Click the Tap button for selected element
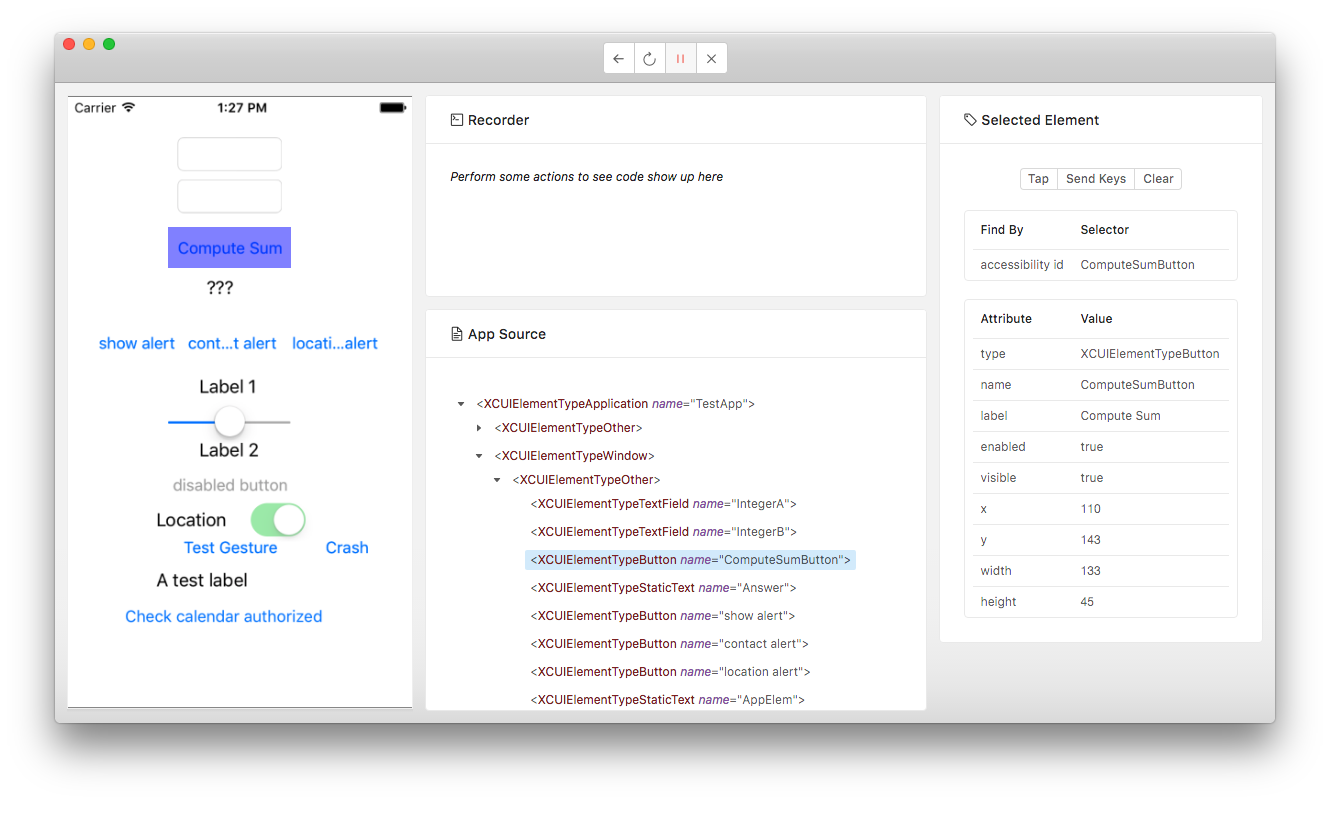The width and height of the screenshot is (1333, 817). click(1038, 179)
